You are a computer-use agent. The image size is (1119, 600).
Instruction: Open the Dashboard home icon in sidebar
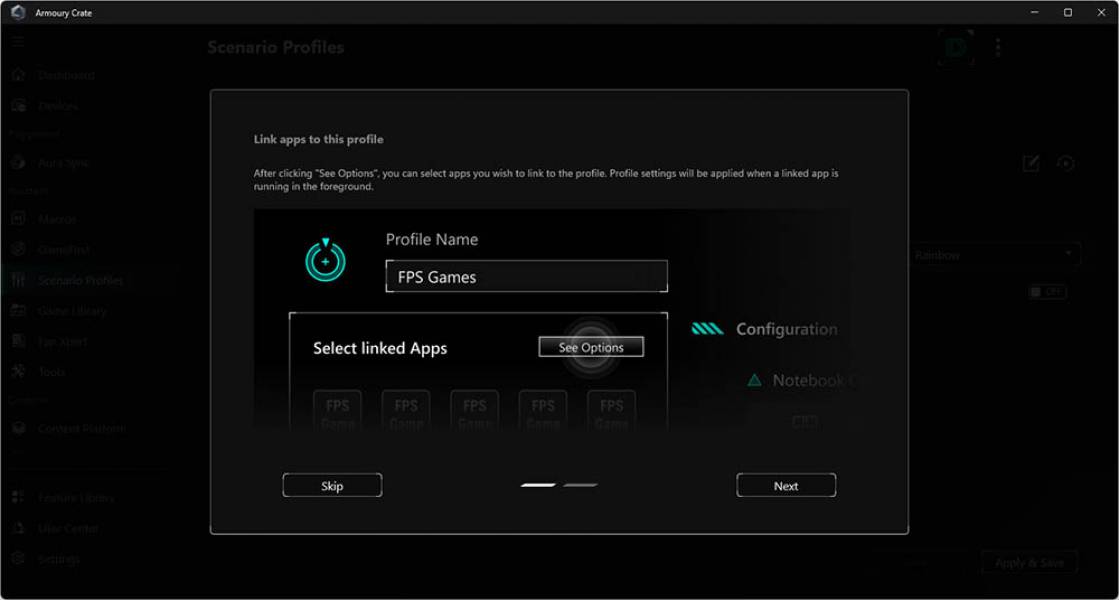click(19, 75)
